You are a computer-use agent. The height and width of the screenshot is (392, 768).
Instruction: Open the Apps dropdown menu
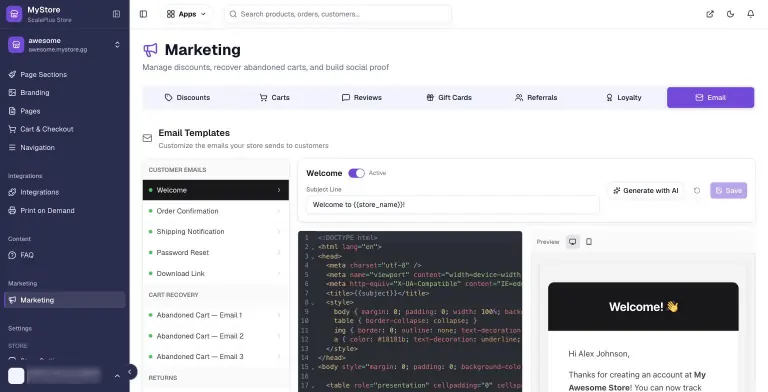(186, 14)
